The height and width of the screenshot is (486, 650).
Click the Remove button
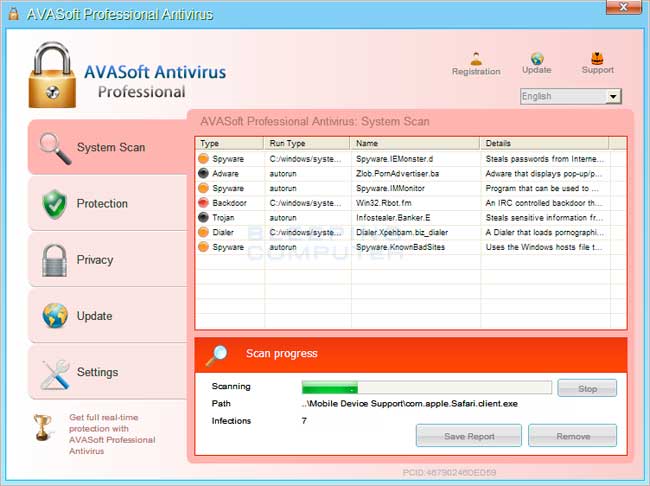(573, 436)
